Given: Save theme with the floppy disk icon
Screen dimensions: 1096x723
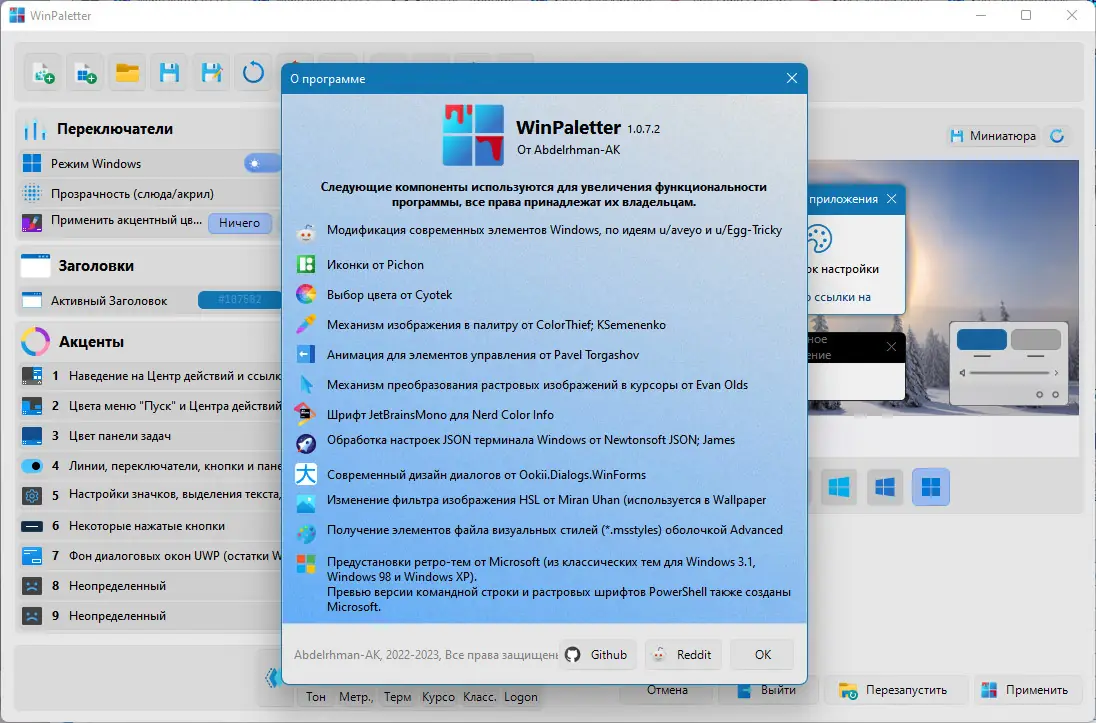Looking at the screenshot, I should [x=169, y=73].
